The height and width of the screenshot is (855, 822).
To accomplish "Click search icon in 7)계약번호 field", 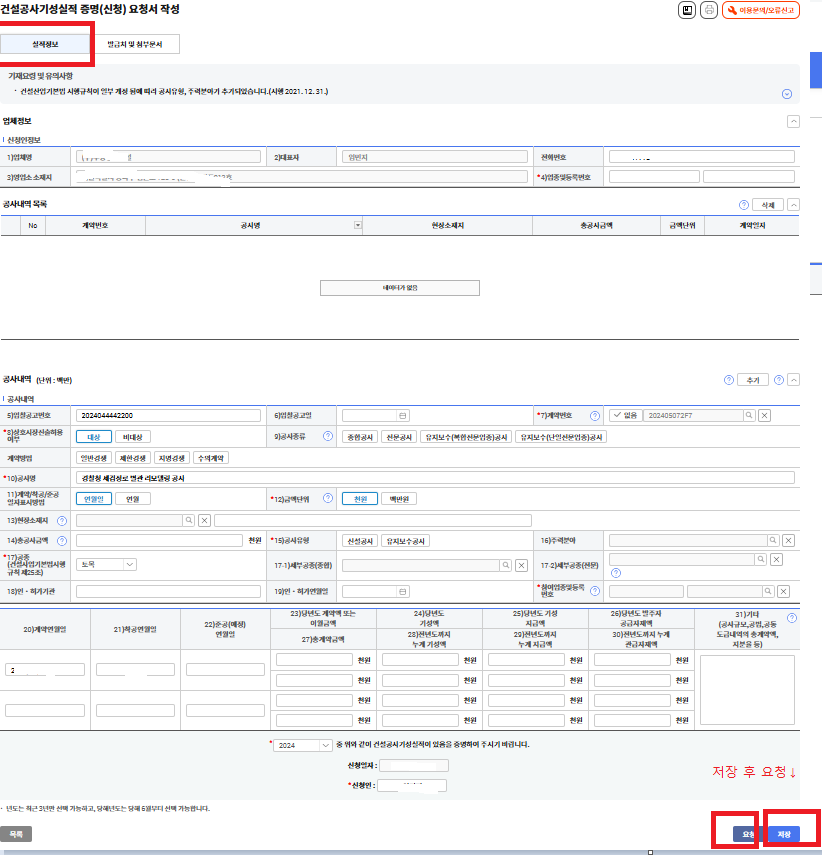I will click(x=749, y=416).
